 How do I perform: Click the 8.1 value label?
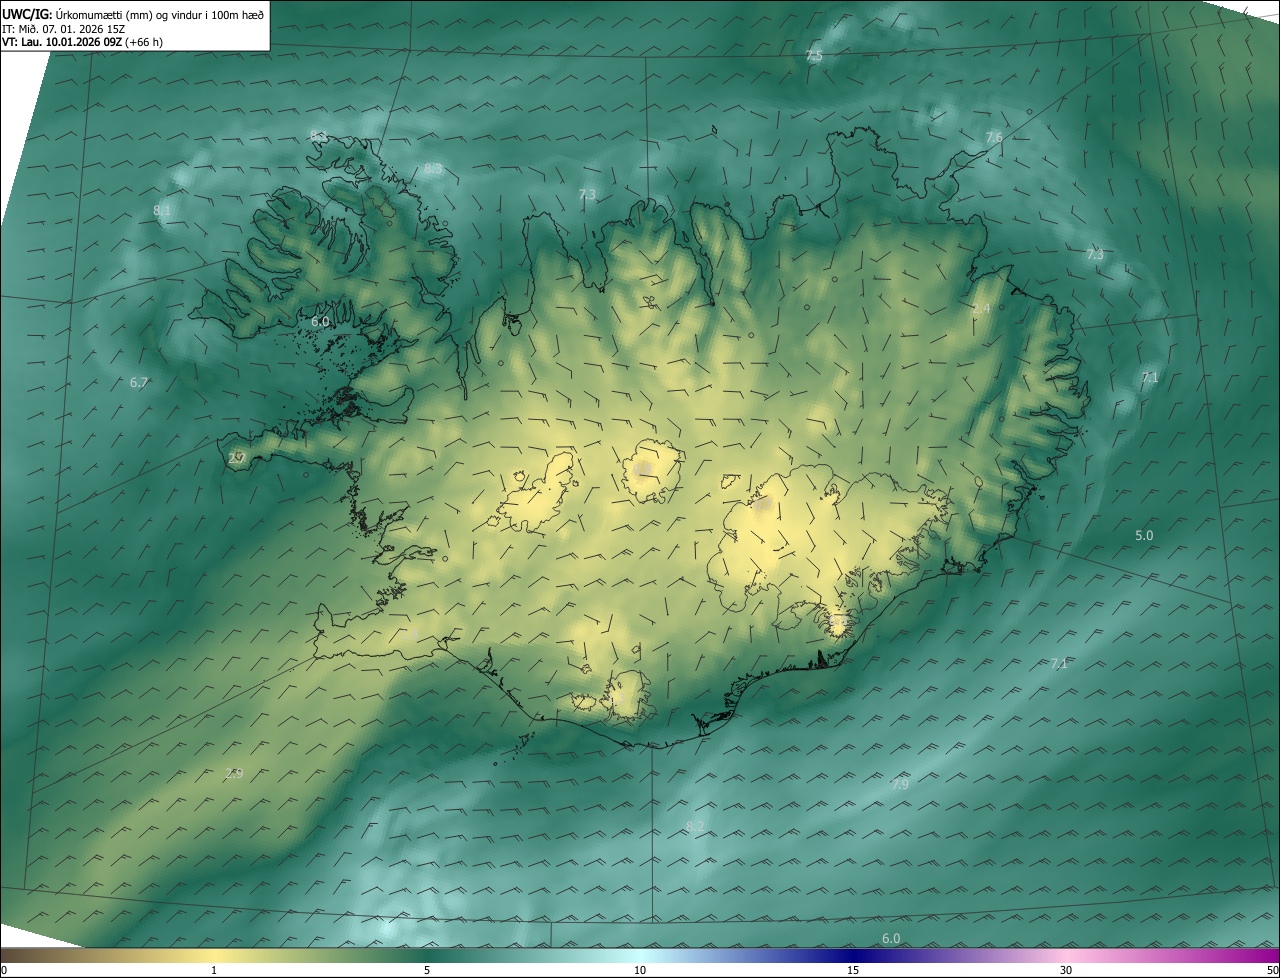[x=162, y=210]
